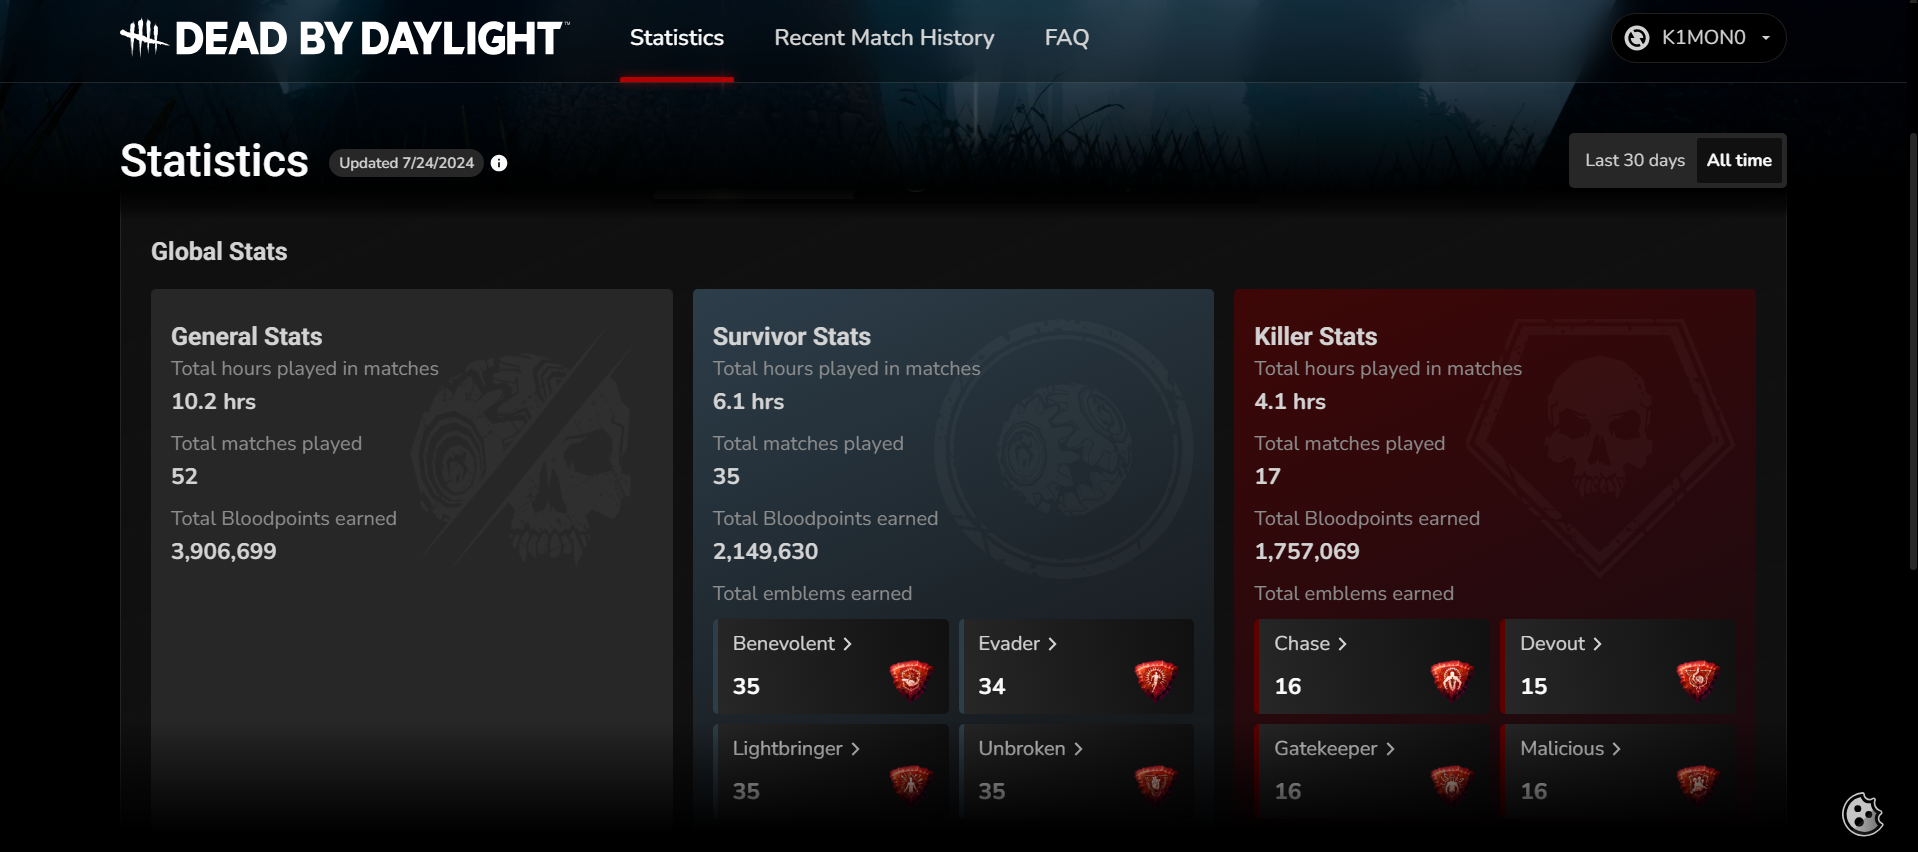Click the Evader emblem badge icon
Viewport: 1918px width, 852px height.
(1156, 679)
